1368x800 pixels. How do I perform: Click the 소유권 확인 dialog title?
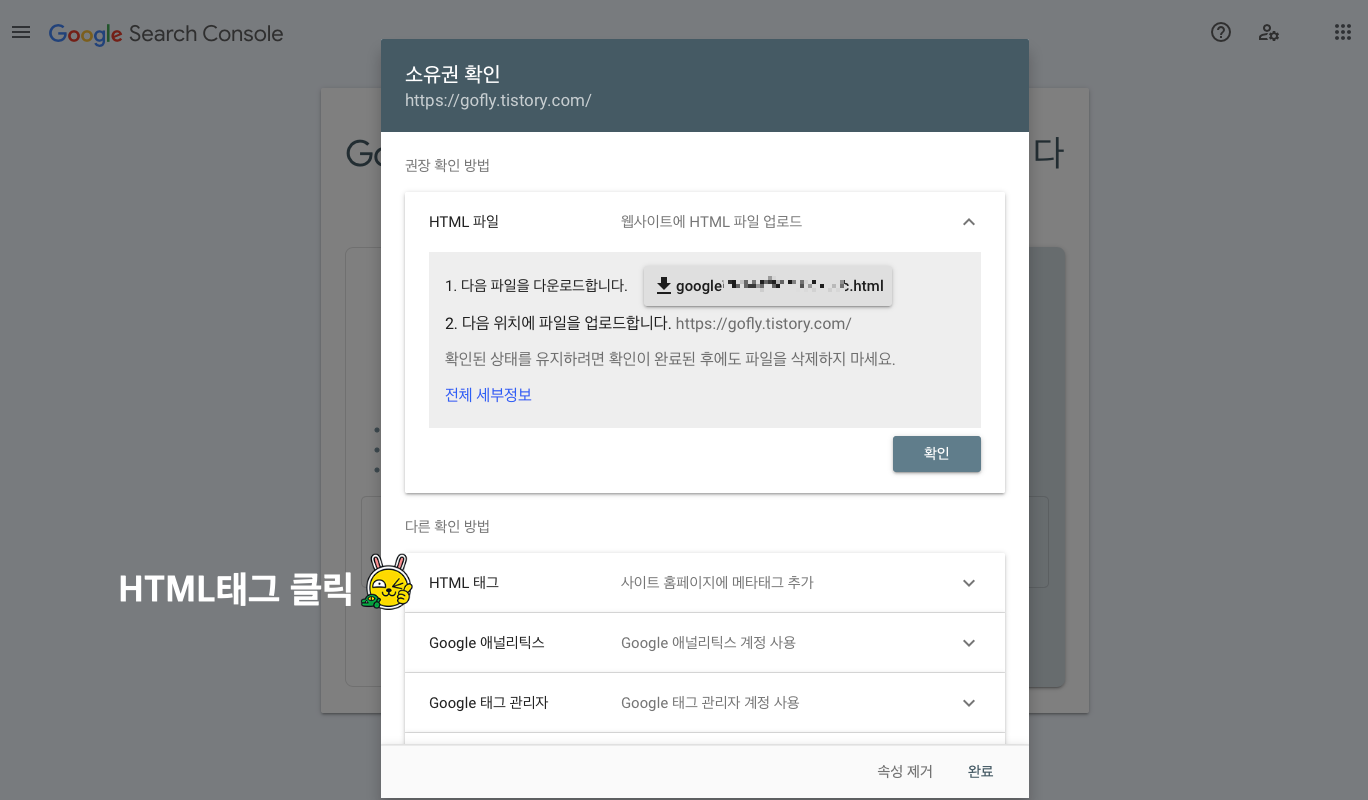(452, 74)
